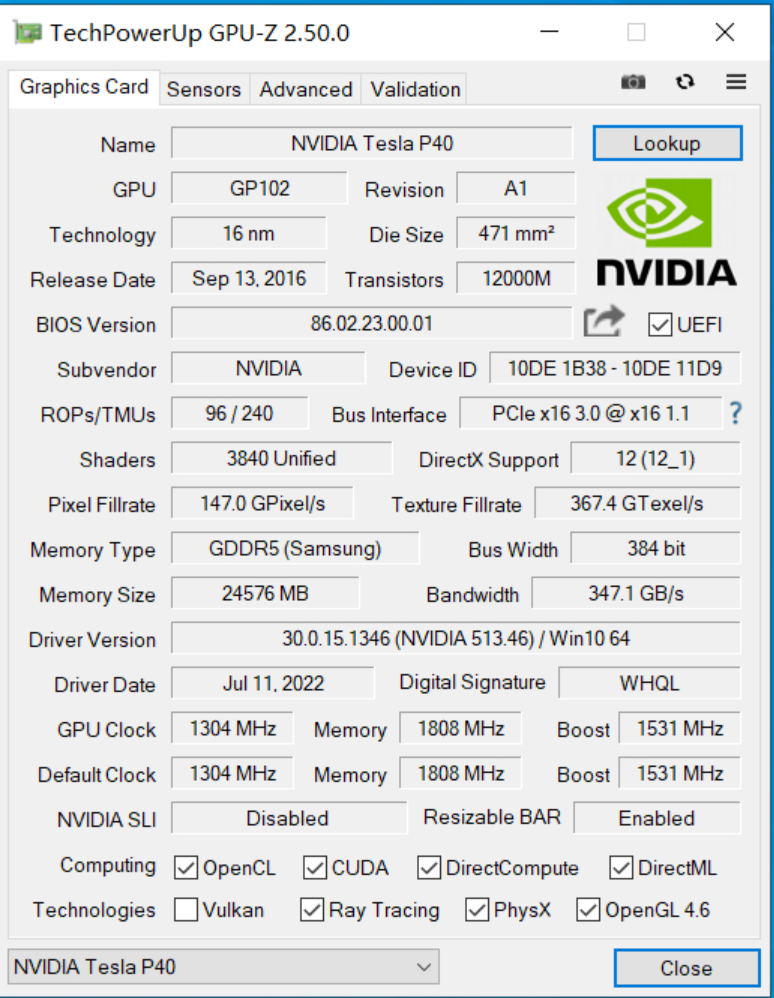Open the NVIDIA Tesla P40 GPU dropdown
774x998 pixels.
pyautogui.click(x=223, y=967)
